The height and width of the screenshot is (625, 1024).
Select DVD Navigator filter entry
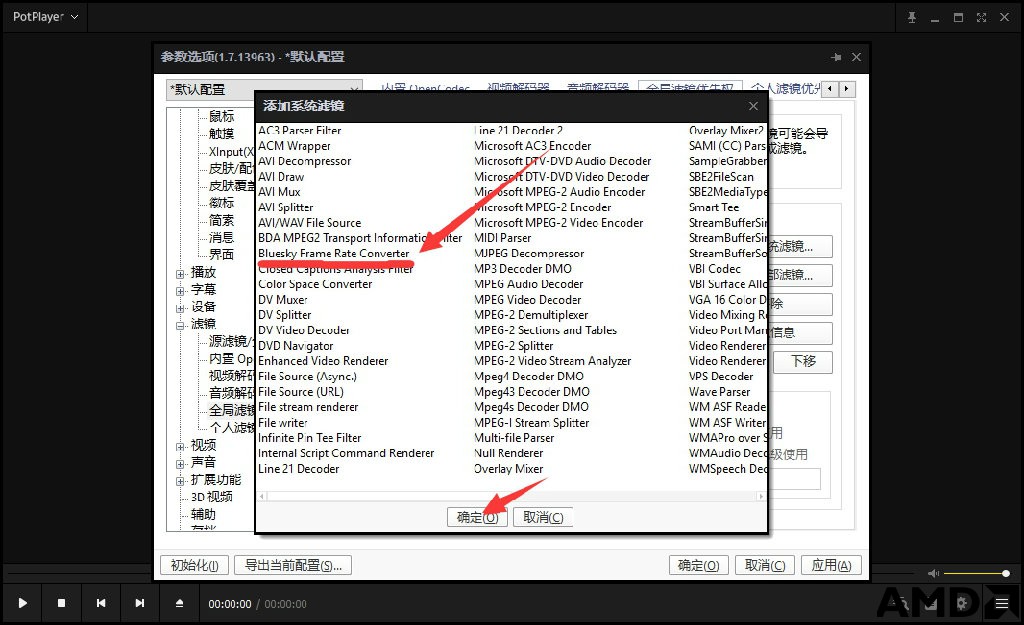click(295, 345)
